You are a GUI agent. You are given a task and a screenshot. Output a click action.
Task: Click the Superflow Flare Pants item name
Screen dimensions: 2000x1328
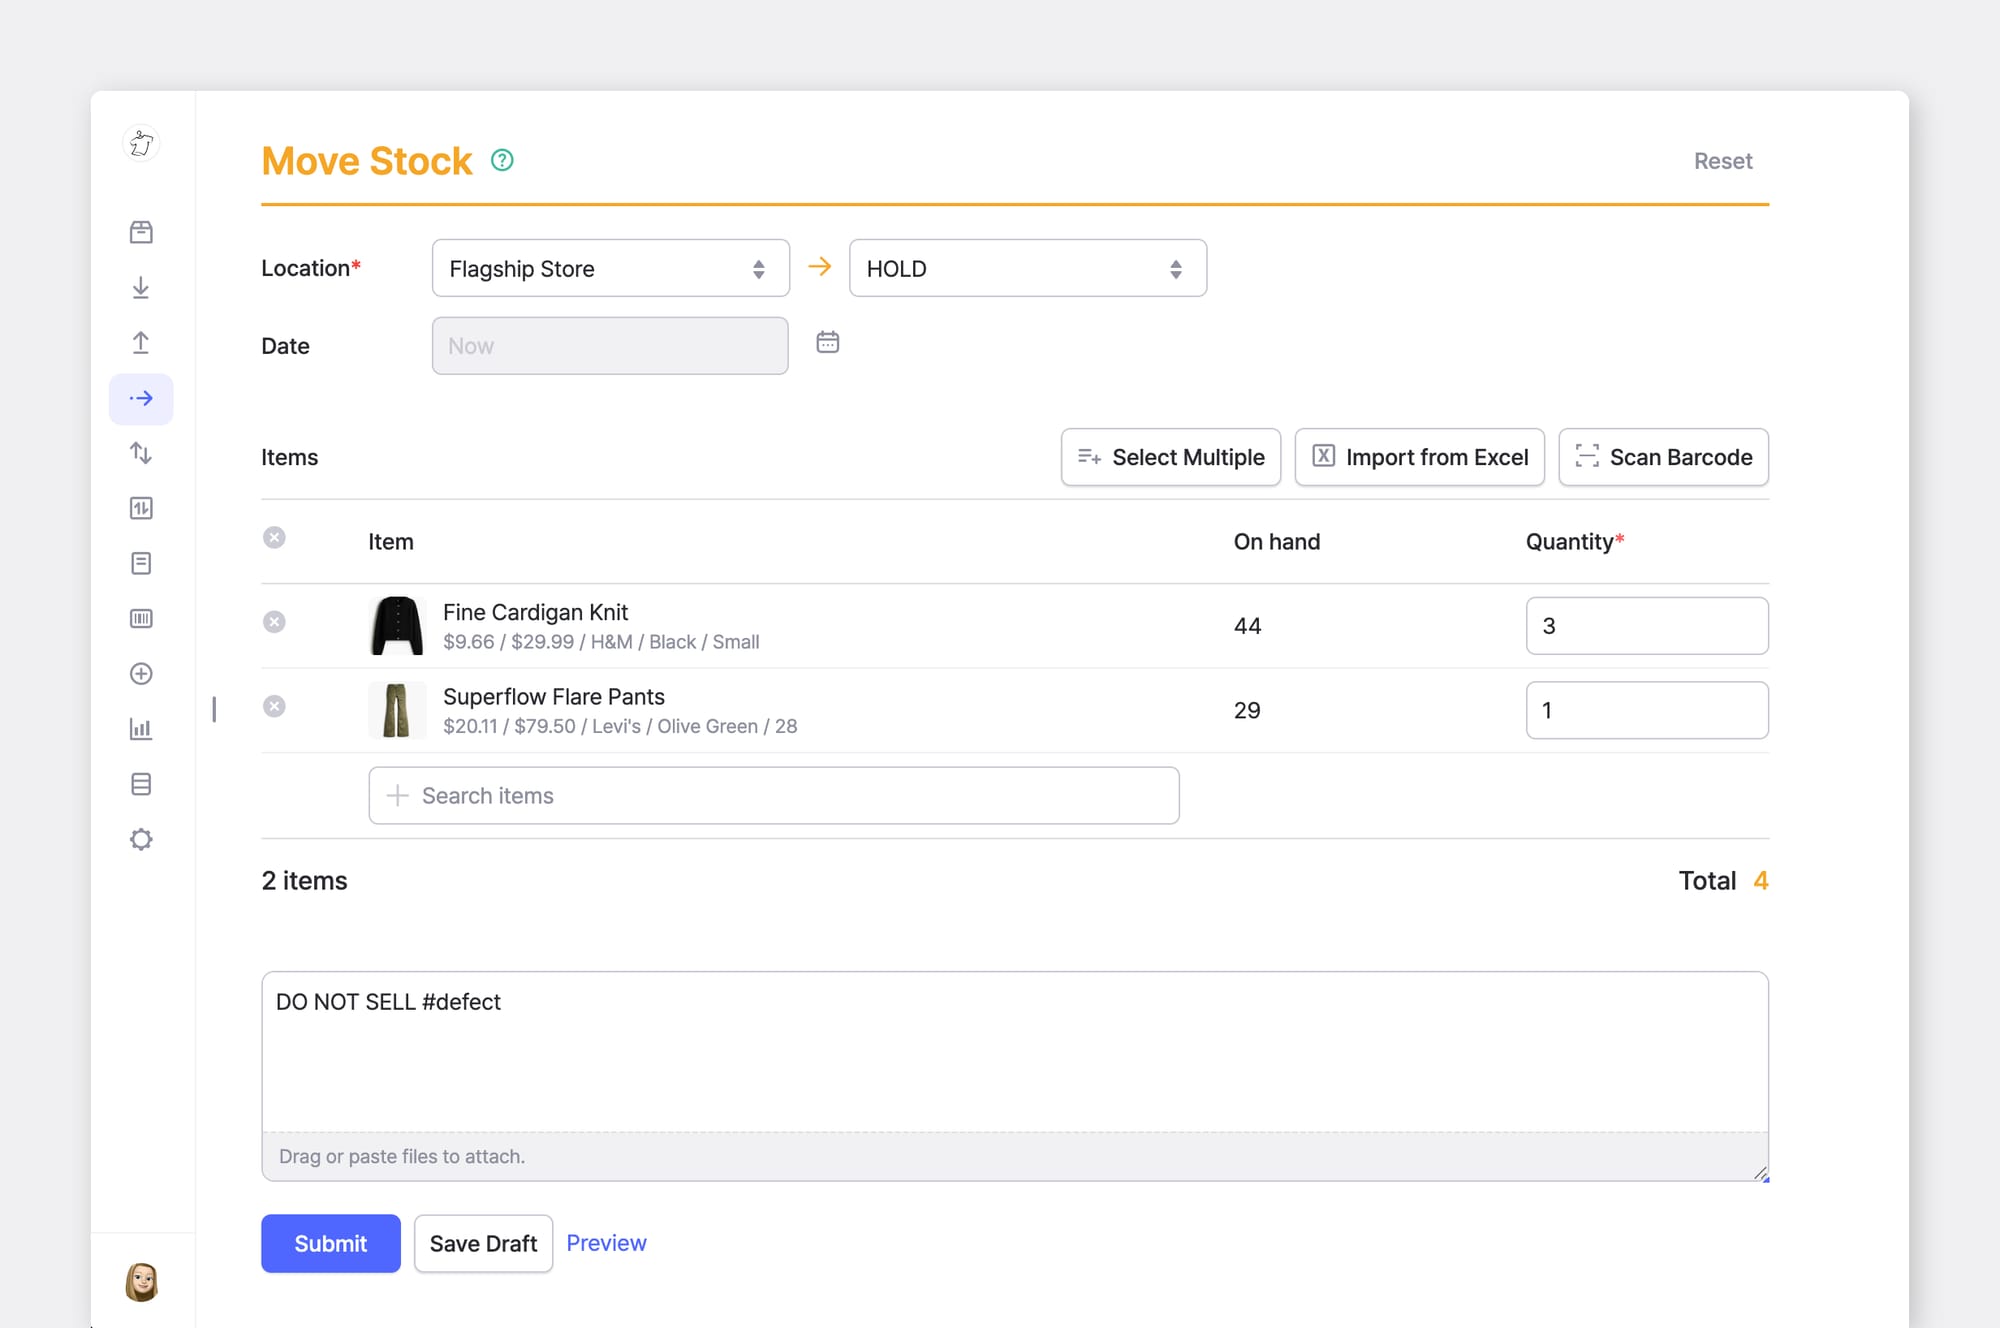point(554,696)
